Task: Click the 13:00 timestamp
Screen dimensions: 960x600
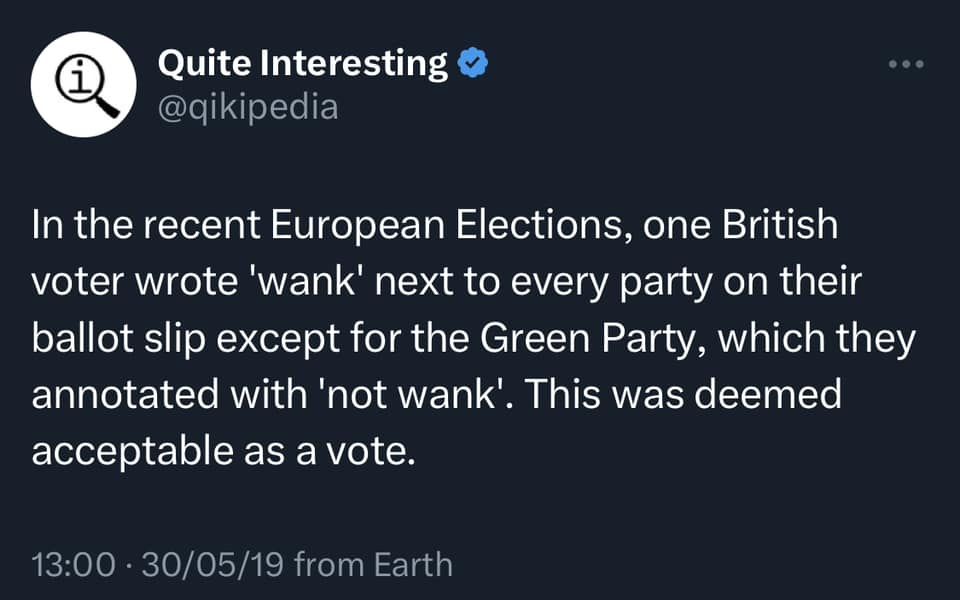Action: click(74, 565)
